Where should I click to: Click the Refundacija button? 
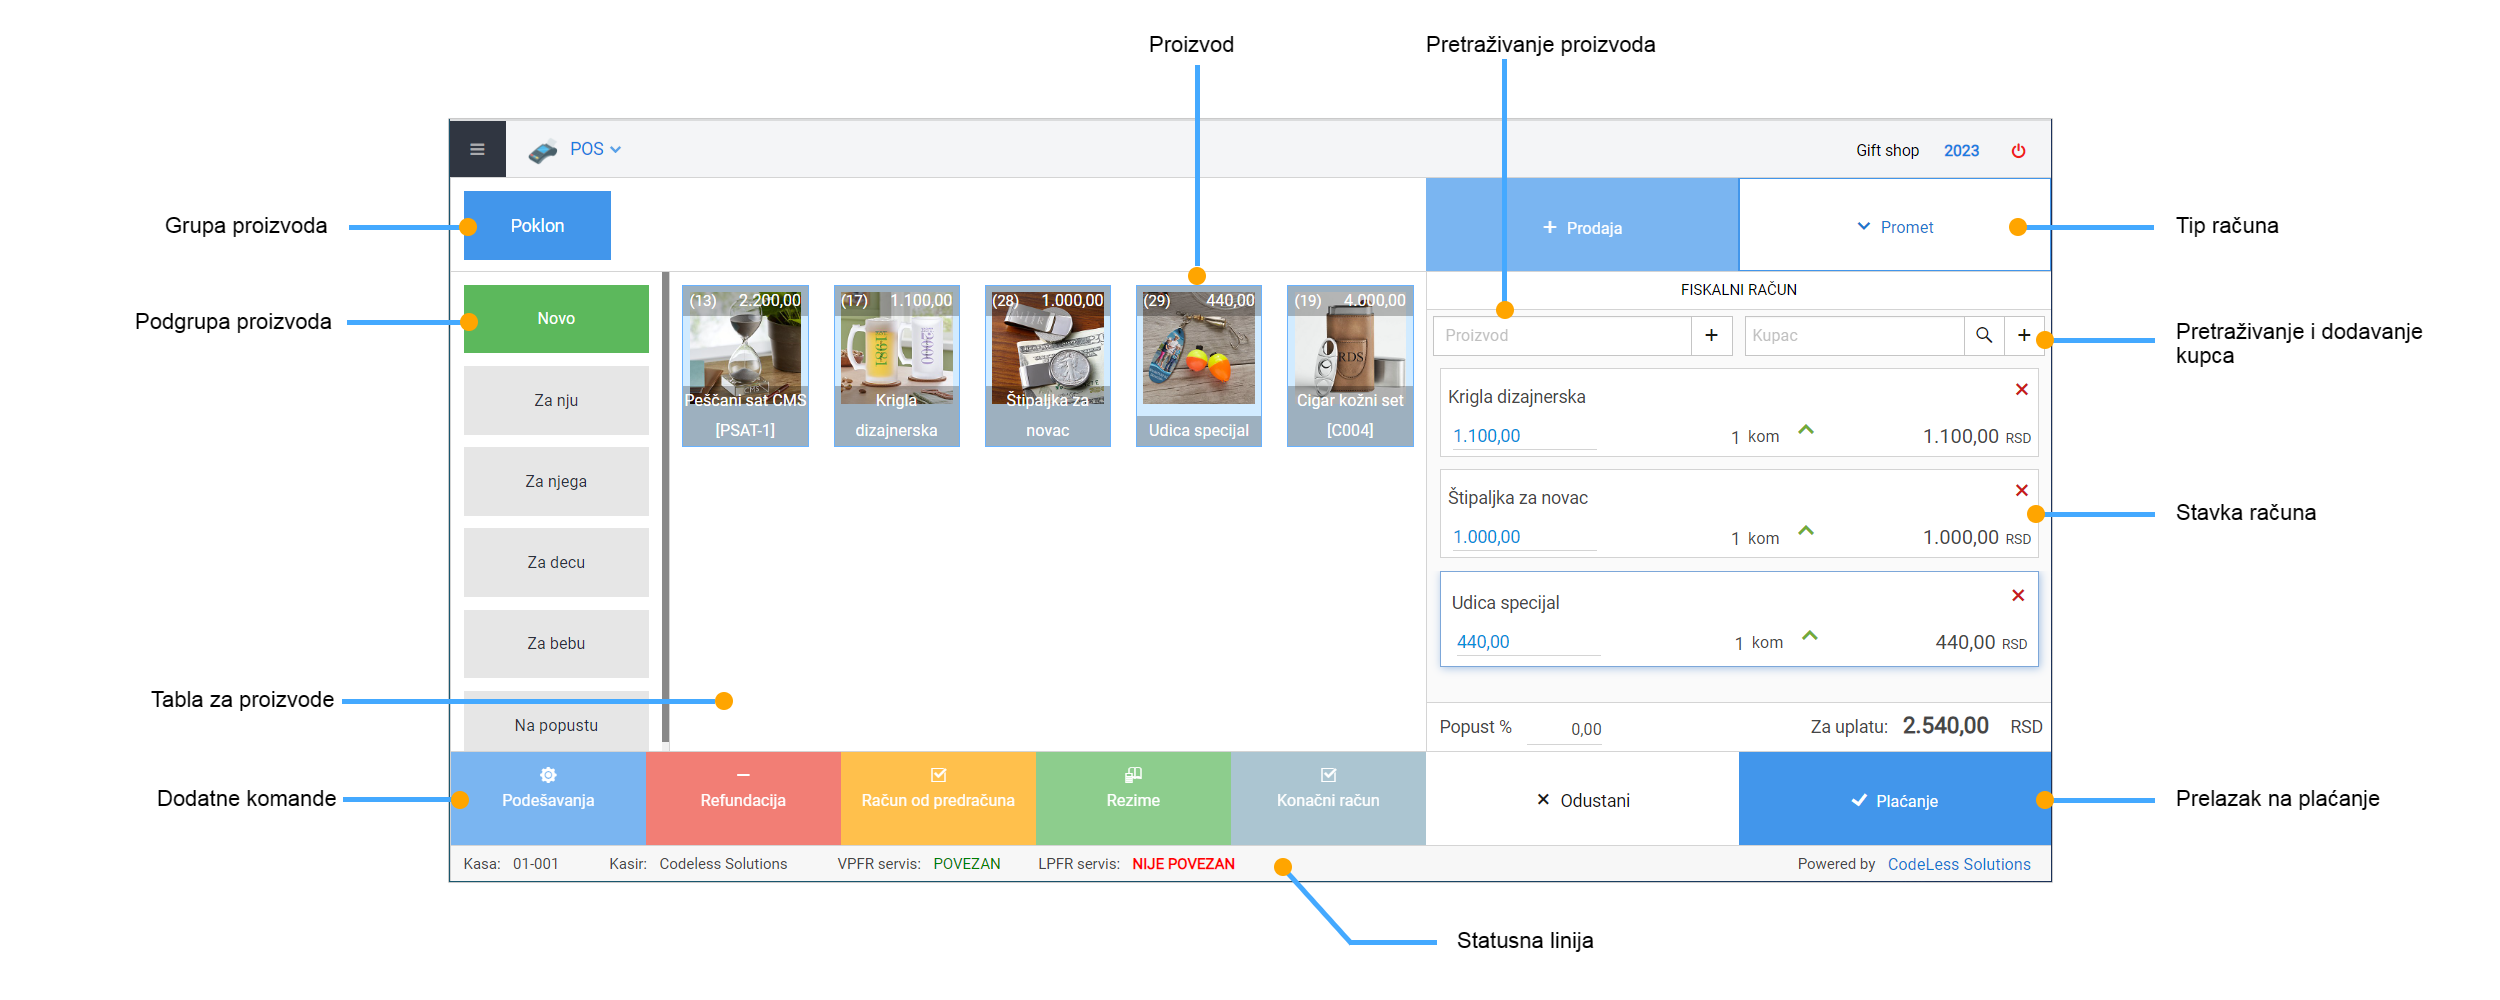743,798
